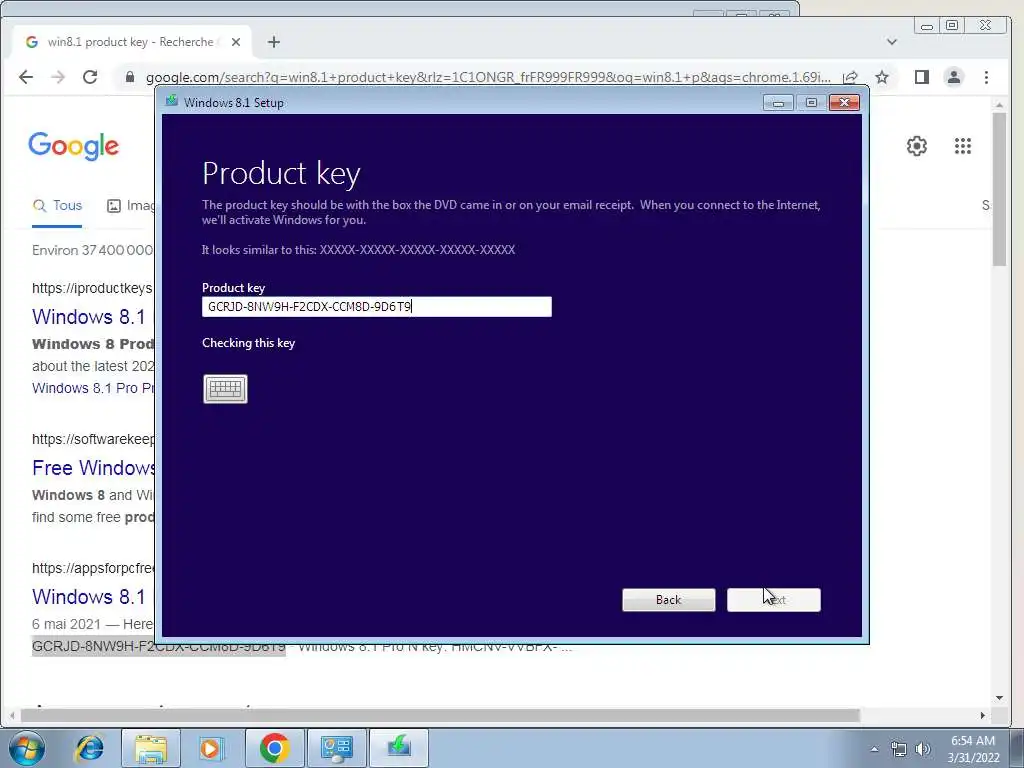Expand the Chrome tab search chevron
The image size is (1024, 768).
point(891,42)
